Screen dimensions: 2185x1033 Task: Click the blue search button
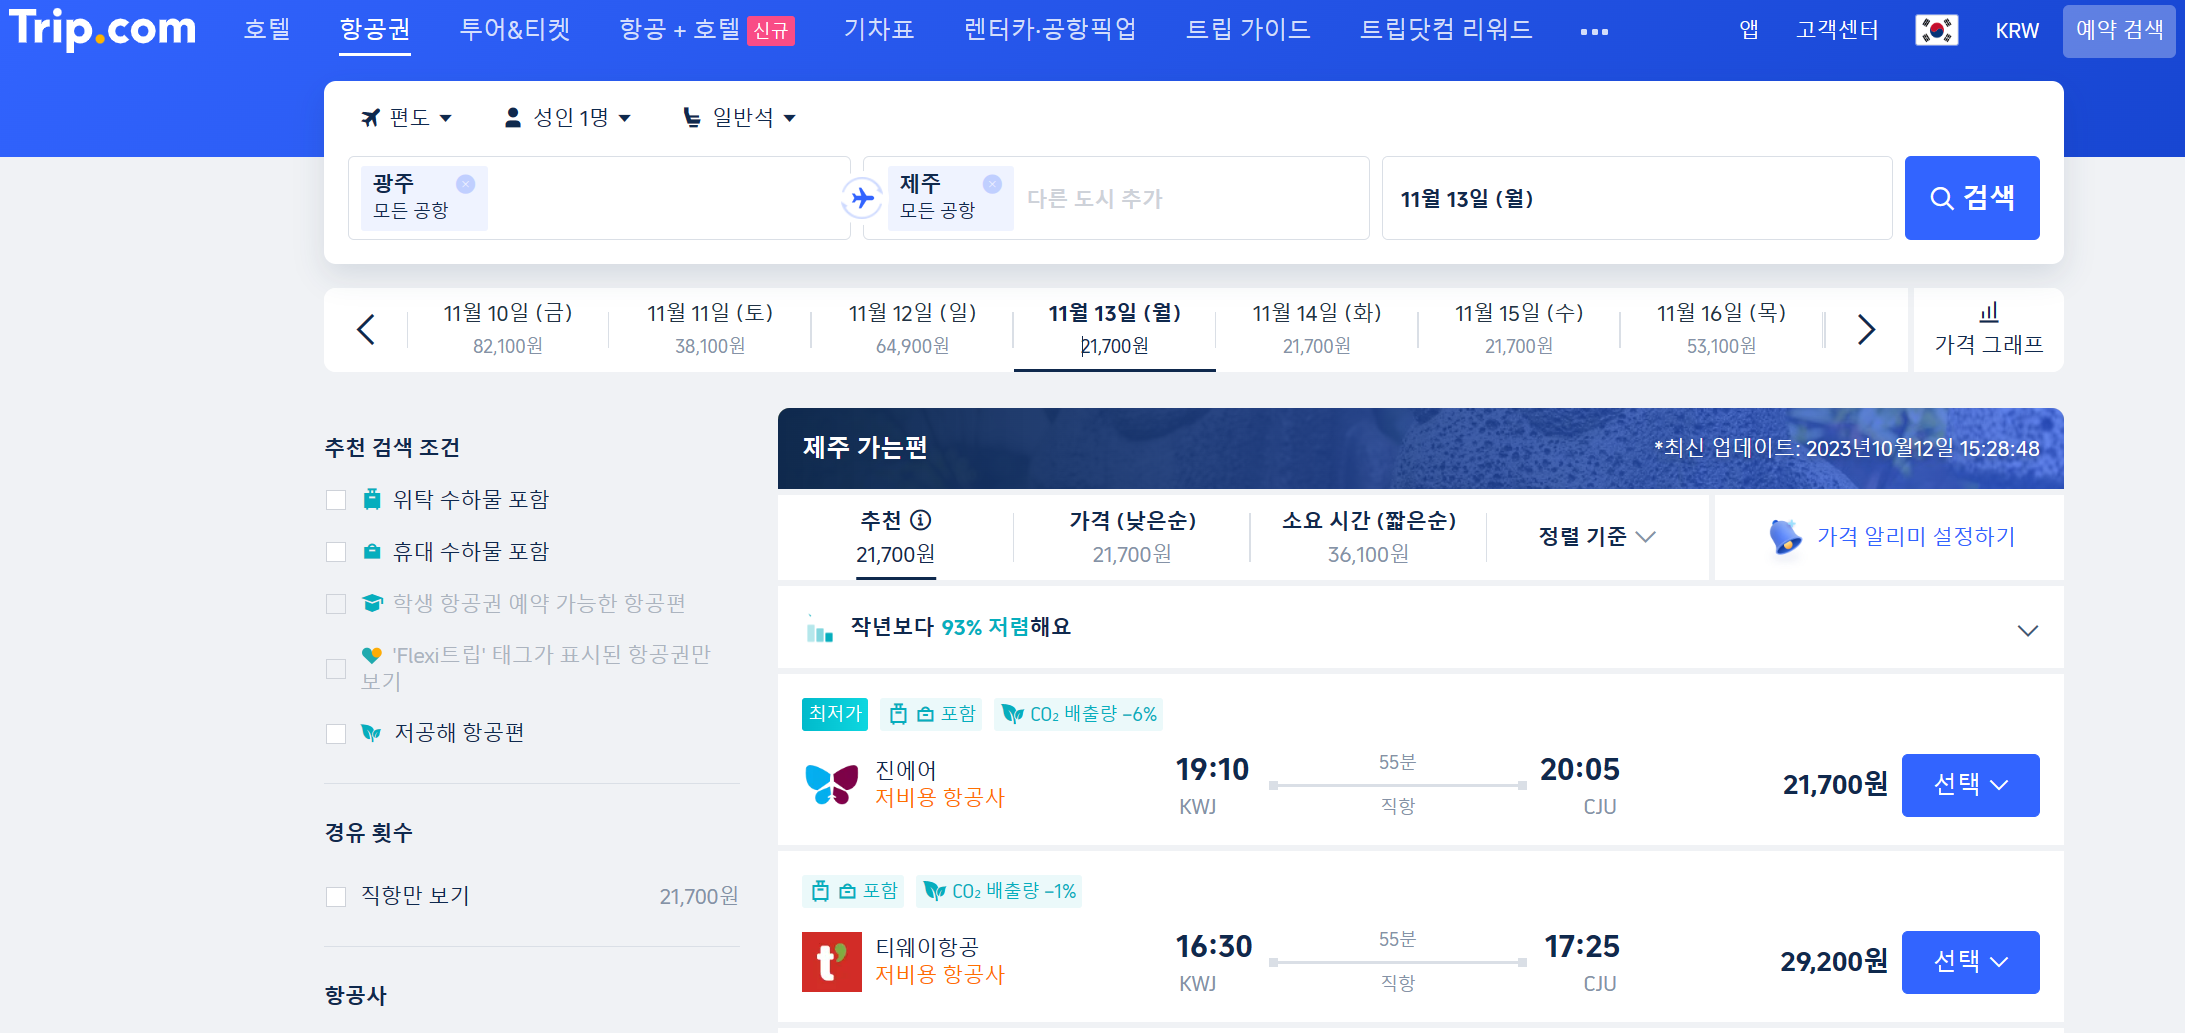pyautogui.click(x=1971, y=197)
